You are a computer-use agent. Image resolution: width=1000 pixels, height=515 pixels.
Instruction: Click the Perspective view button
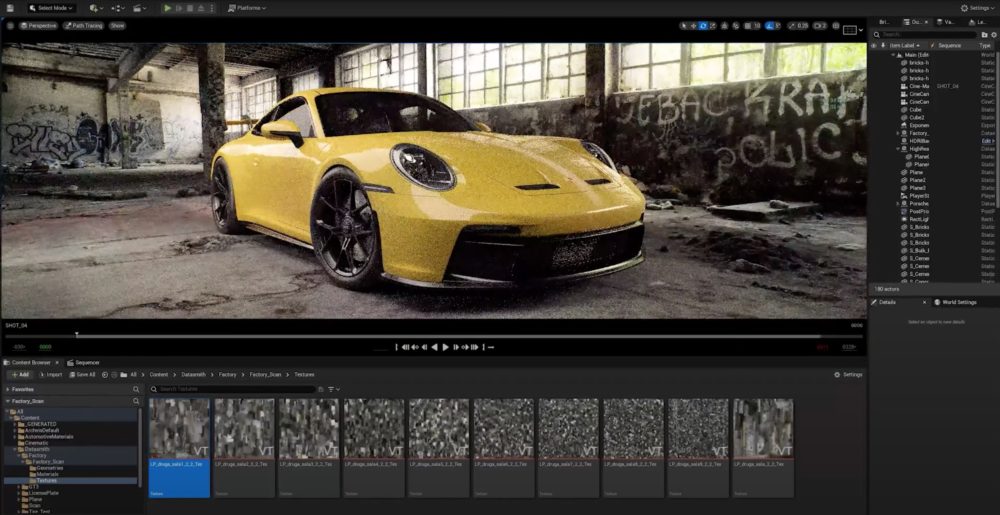coord(38,25)
